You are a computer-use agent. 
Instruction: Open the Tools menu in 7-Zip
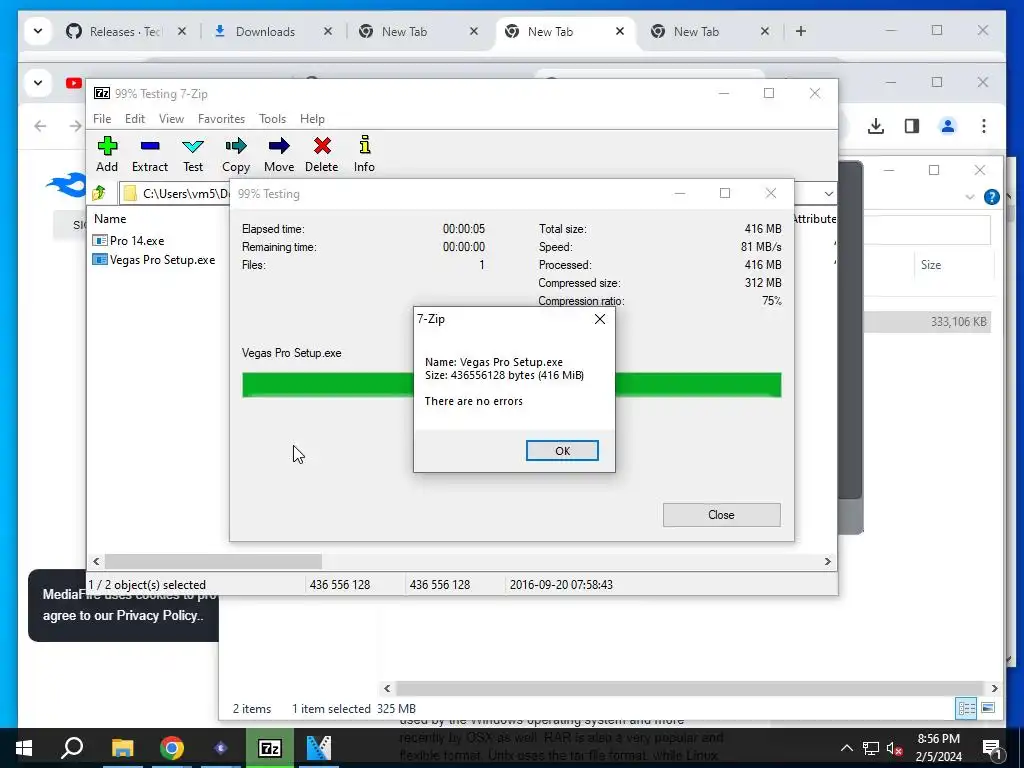click(x=272, y=119)
